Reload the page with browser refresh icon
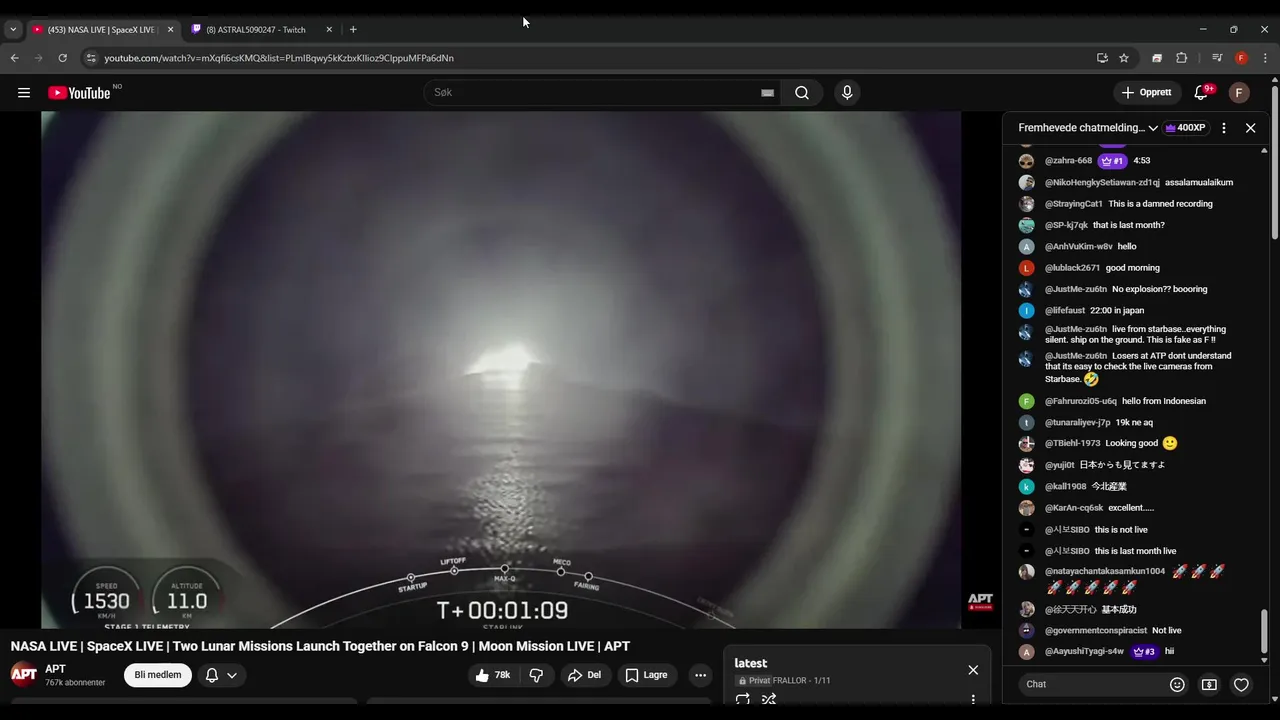1280x720 pixels. tap(63, 58)
